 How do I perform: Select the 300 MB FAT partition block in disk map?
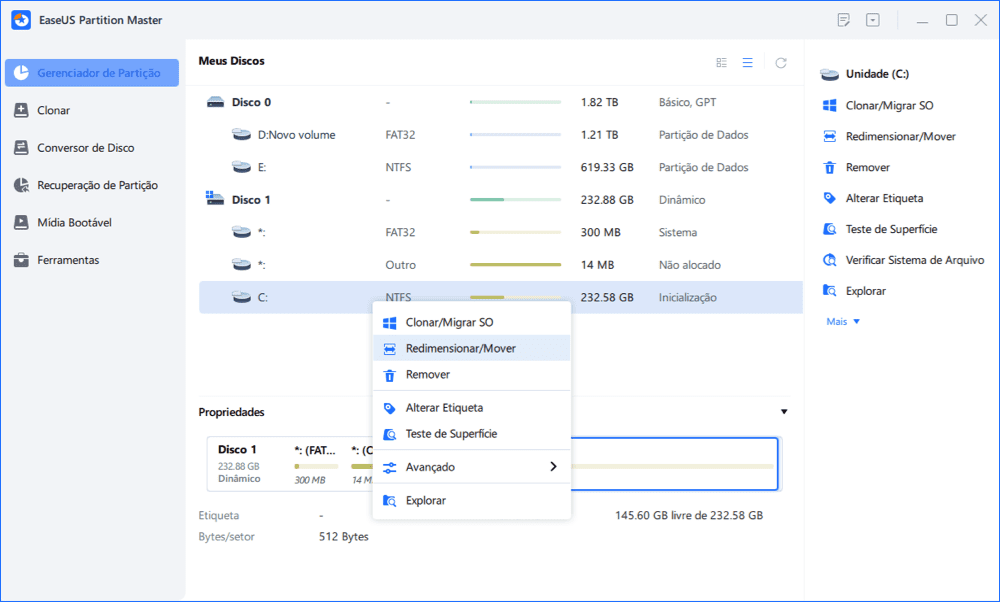pyautogui.click(x=316, y=464)
